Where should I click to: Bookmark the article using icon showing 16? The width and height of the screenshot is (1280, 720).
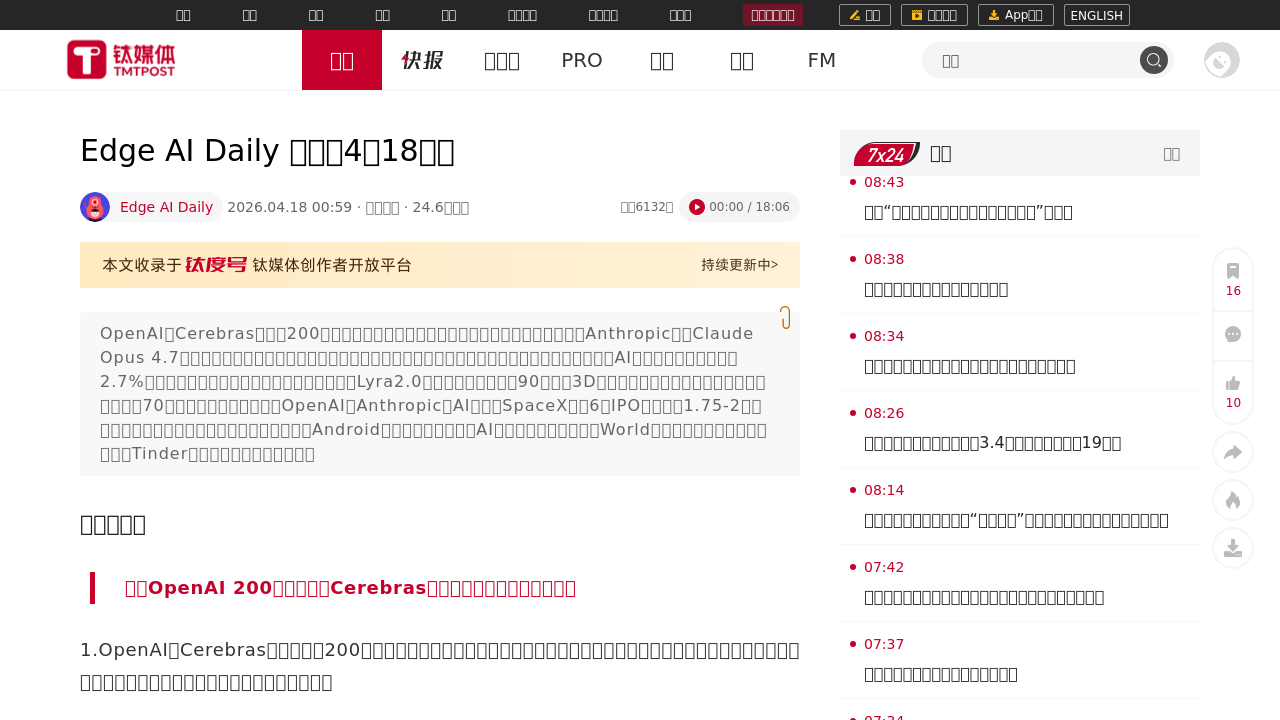(x=1233, y=279)
